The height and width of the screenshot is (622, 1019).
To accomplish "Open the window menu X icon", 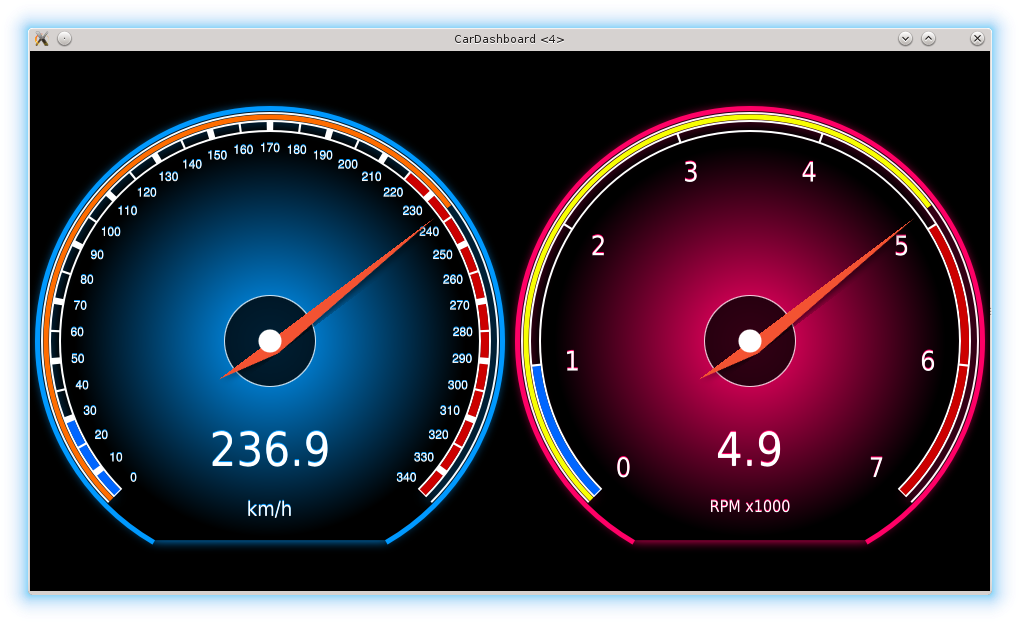I will tap(41, 39).
